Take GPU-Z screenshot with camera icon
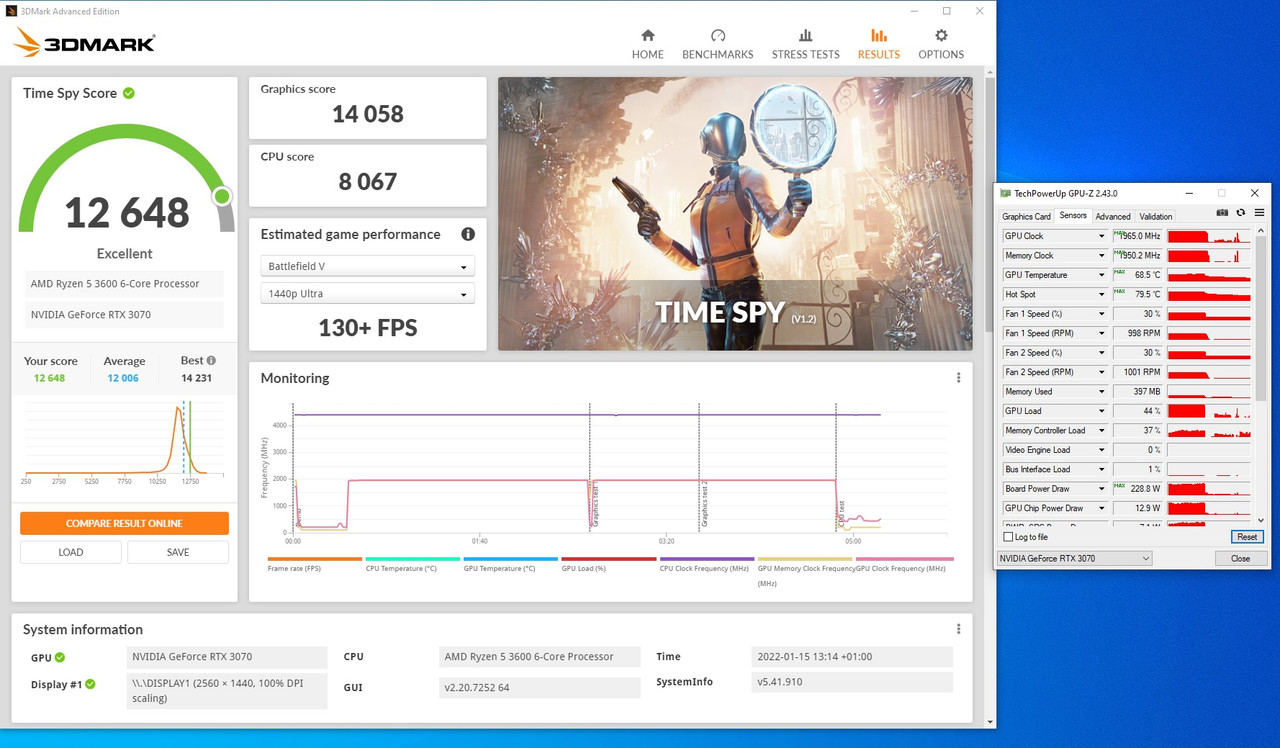This screenshot has width=1280, height=748. (1222, 213)
